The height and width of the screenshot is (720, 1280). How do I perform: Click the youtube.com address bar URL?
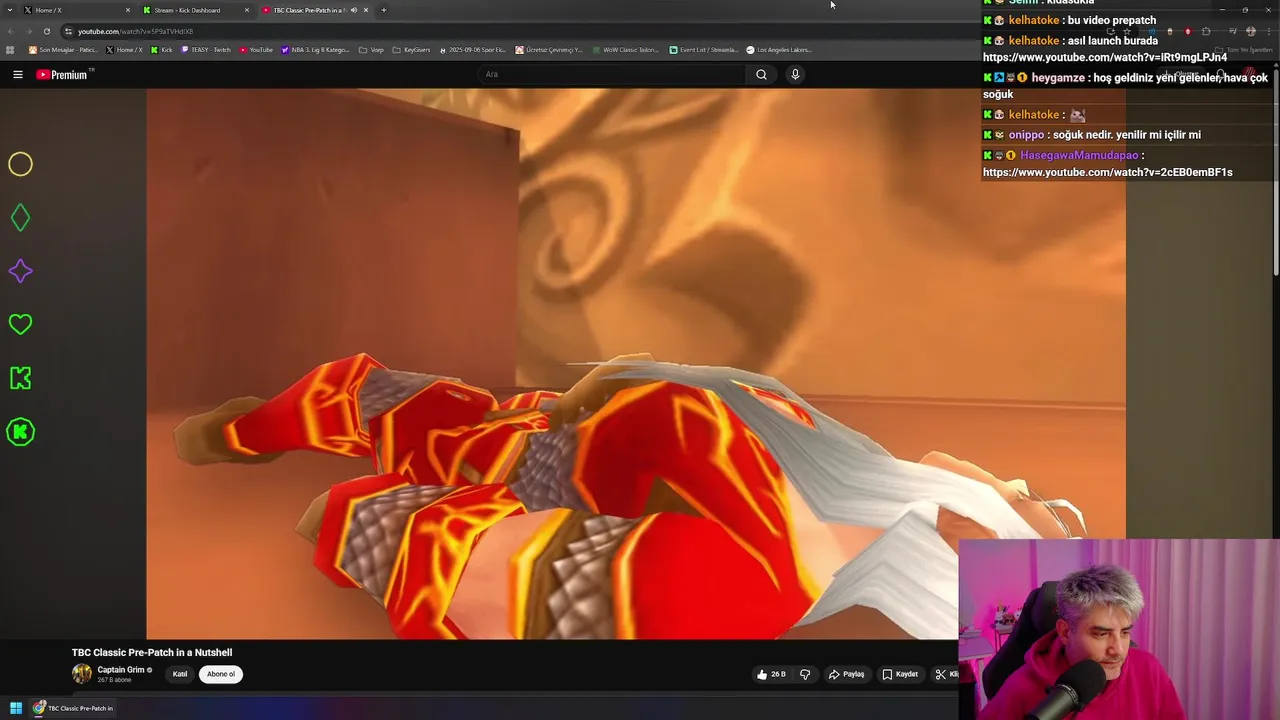tap(135, 31)
